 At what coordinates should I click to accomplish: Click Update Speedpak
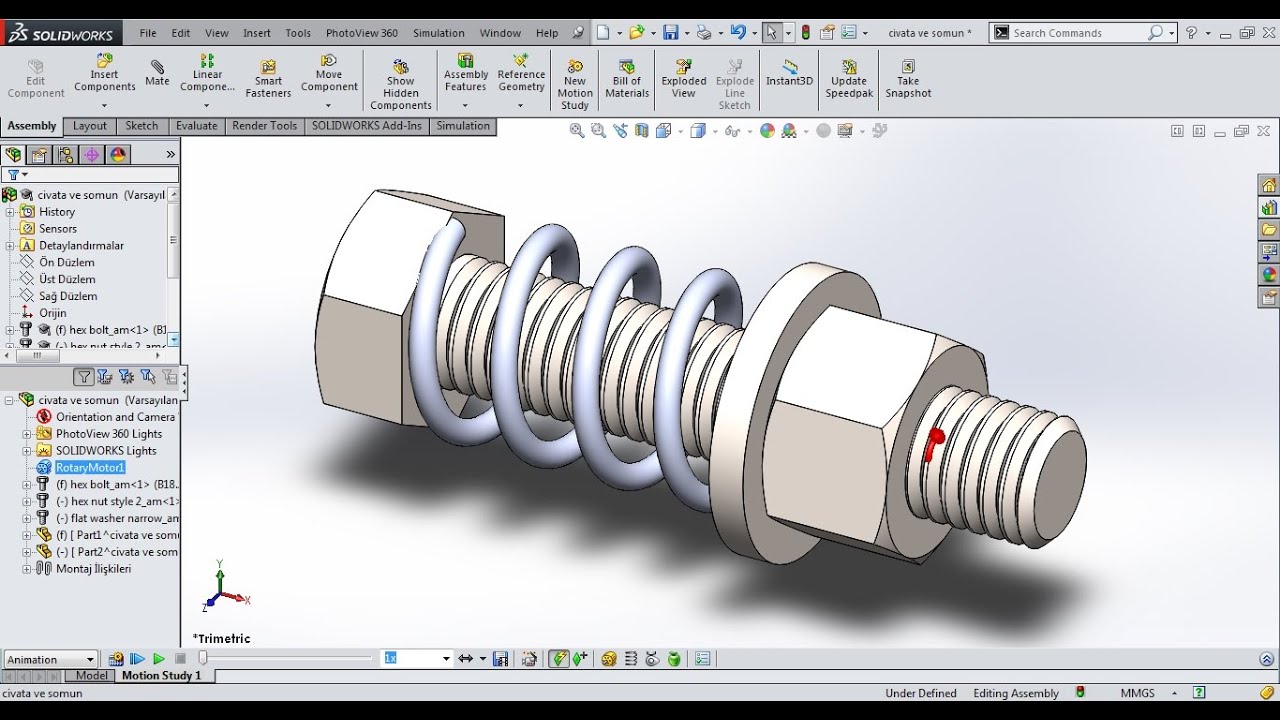tap(849, 79)
